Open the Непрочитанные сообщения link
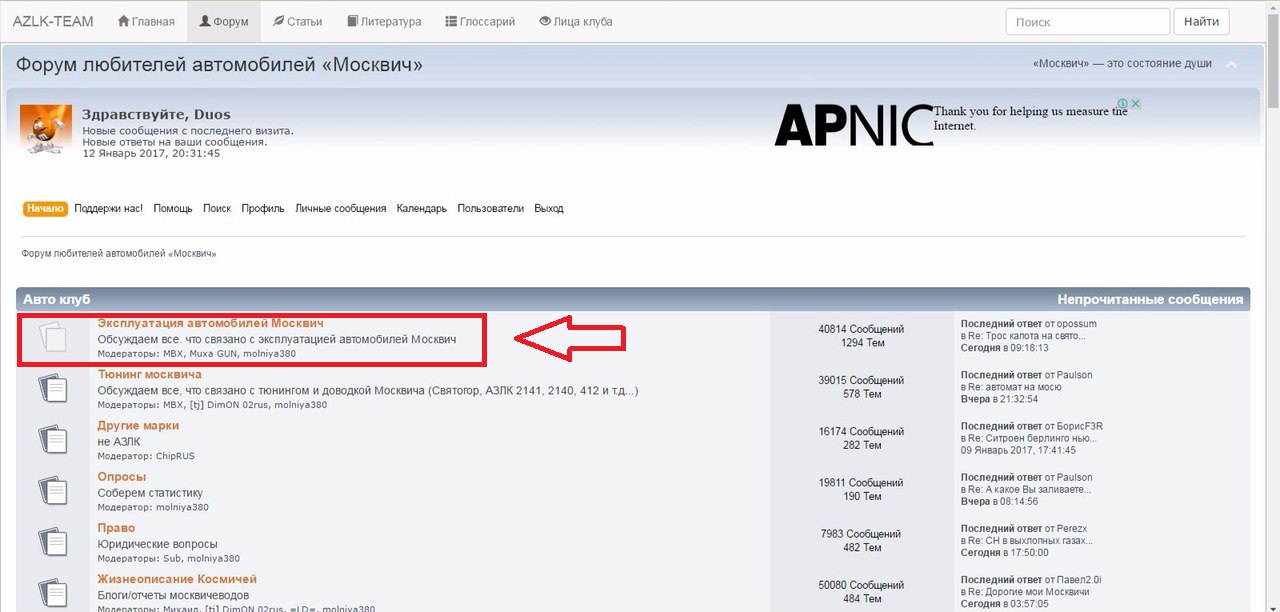Image resolution: width=1280 pixels, height=612 pixels. pyautogui.click(x=1150, y=299)
